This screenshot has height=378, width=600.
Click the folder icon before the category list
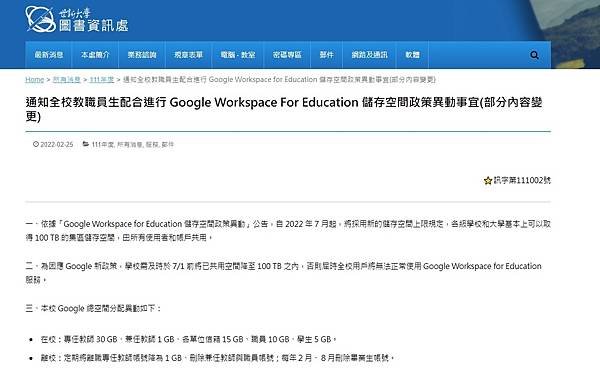tap(86, 144)
